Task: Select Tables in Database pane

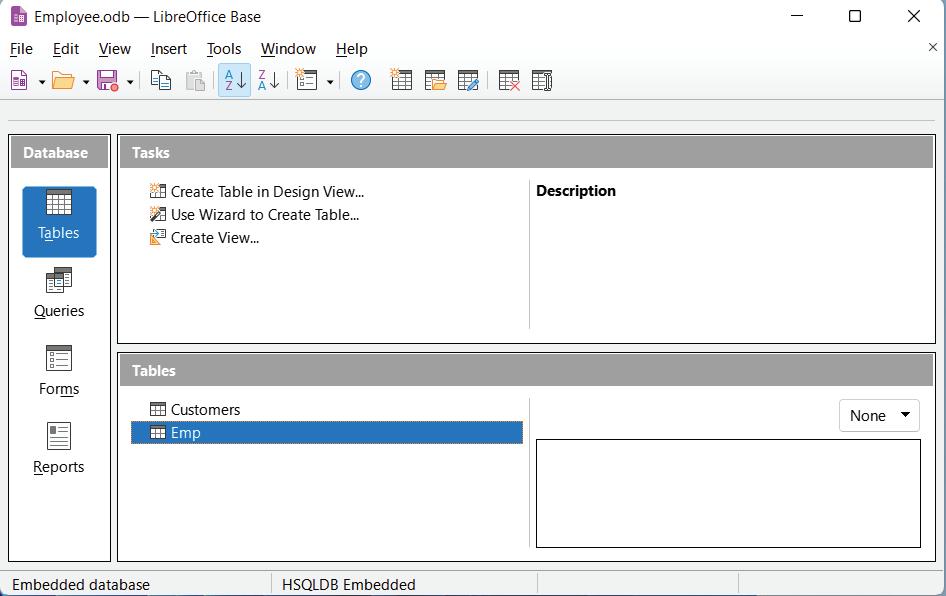Action: 59,221
